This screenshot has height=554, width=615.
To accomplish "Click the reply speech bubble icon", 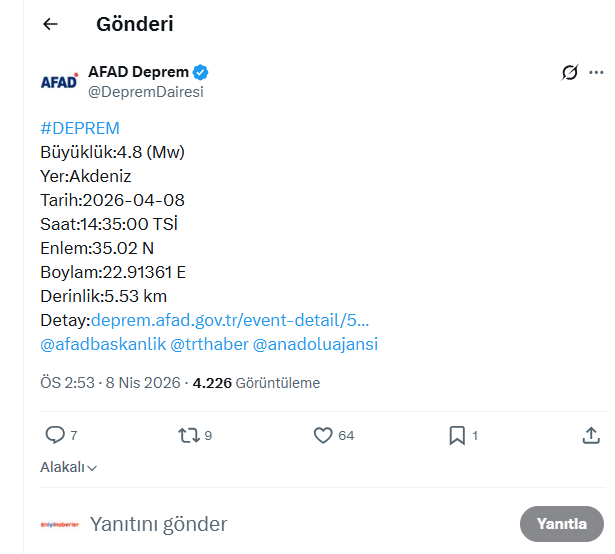I will coord(55,435).
